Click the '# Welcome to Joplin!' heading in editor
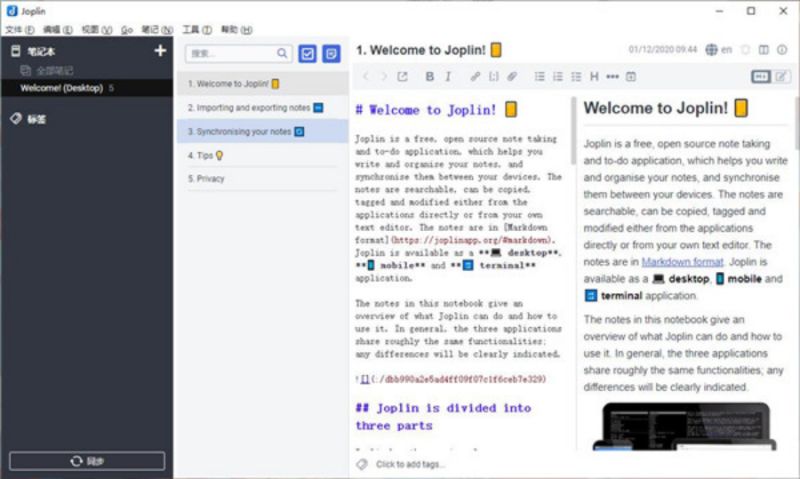 coord(436,110)
